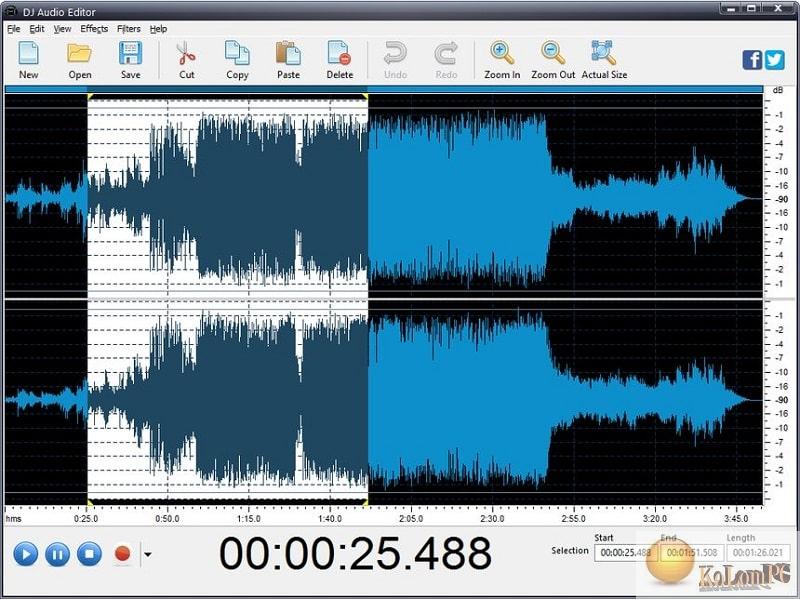
Task: Click the selection Start time field
Action: [626, 553]
